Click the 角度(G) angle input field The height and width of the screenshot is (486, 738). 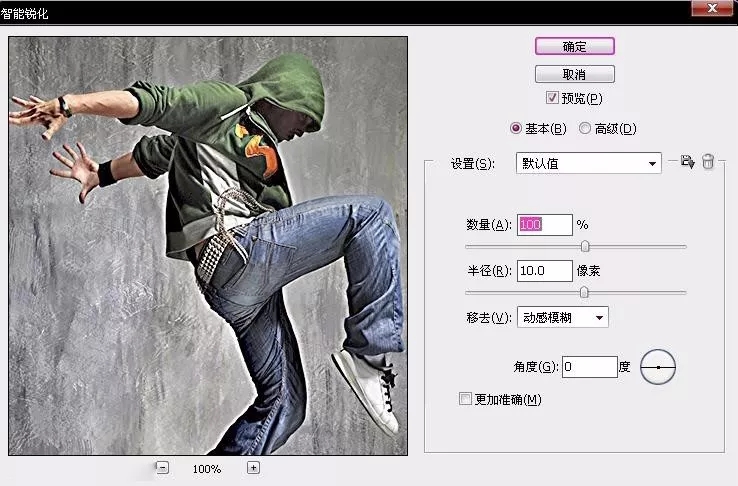(x=589, y=366)
